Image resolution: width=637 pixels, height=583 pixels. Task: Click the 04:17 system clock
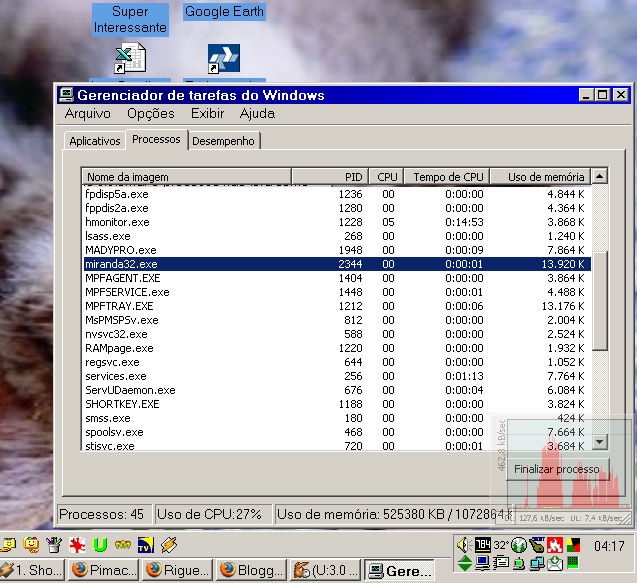(x=609, y=546)
